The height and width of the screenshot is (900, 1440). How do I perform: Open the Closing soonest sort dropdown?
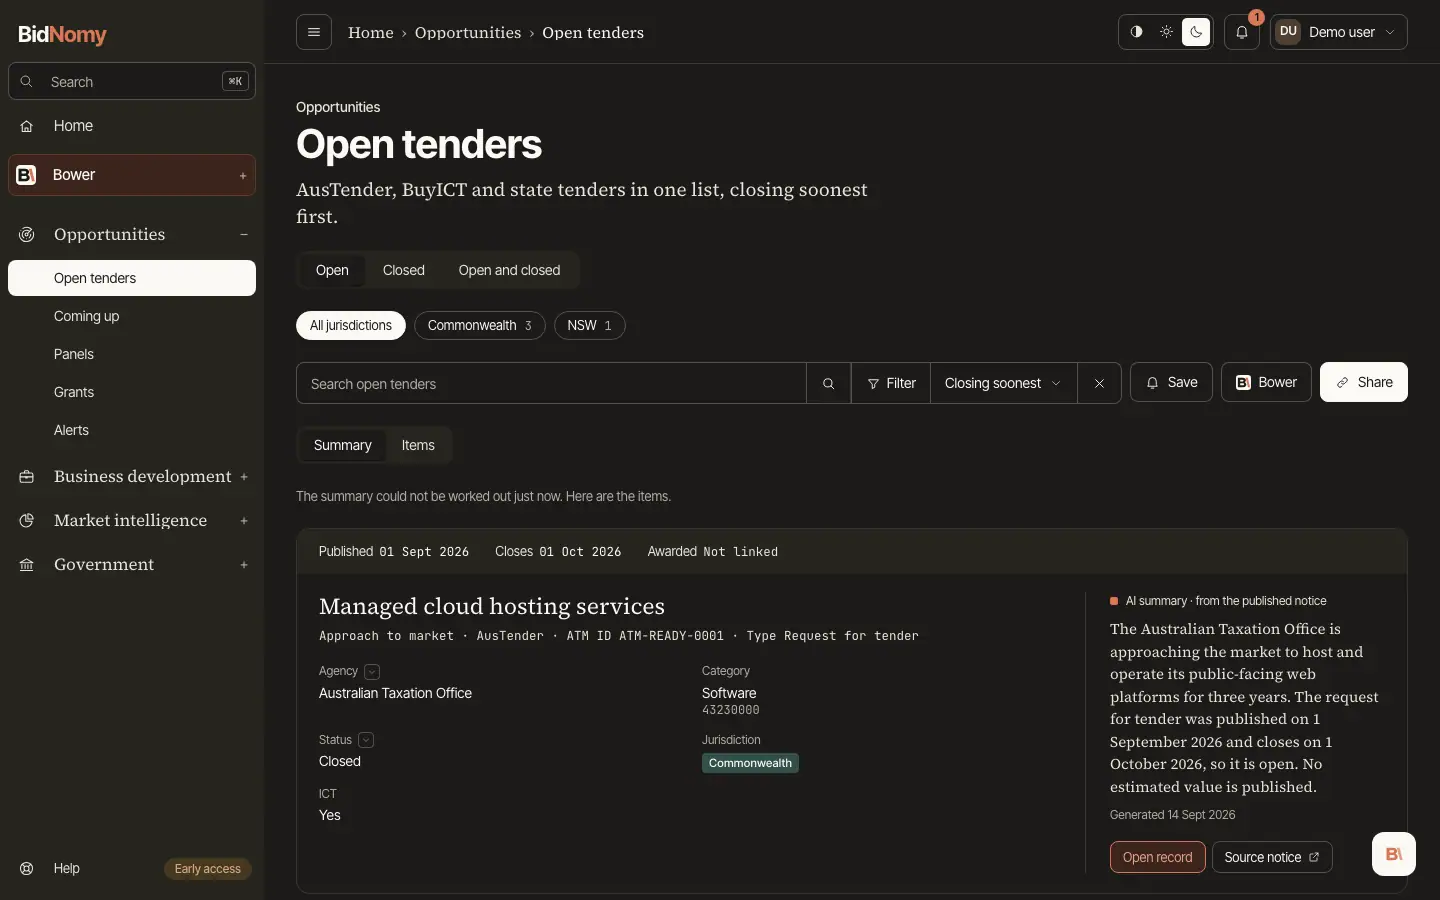(1003, 383)
